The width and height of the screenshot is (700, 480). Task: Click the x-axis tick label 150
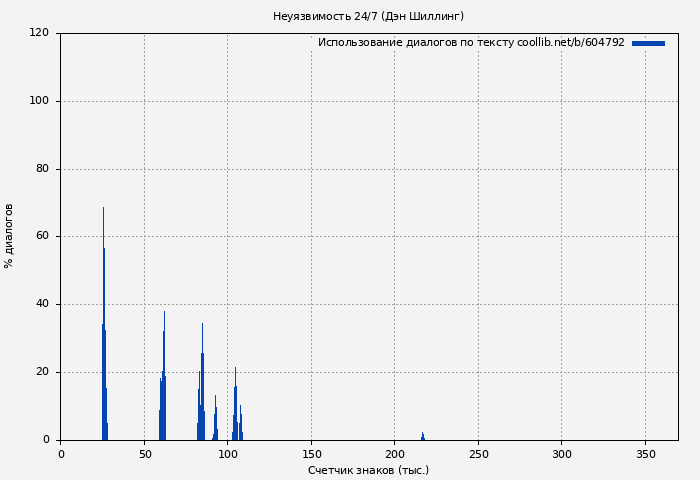click(x=311, y=454)
